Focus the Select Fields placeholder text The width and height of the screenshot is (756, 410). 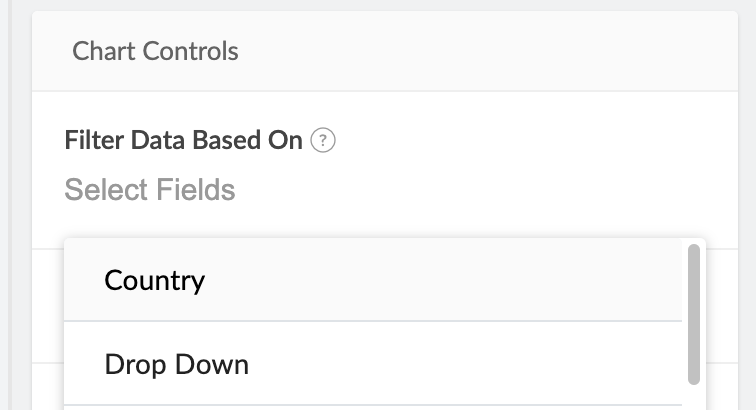tap(150, 189)
